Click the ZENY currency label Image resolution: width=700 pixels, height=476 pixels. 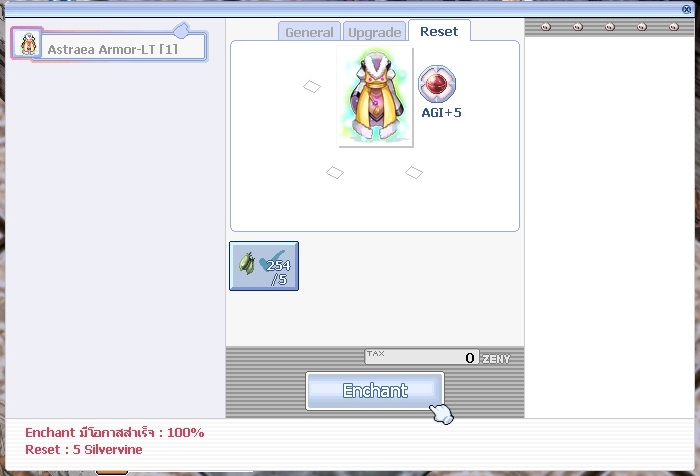[497, 358]
